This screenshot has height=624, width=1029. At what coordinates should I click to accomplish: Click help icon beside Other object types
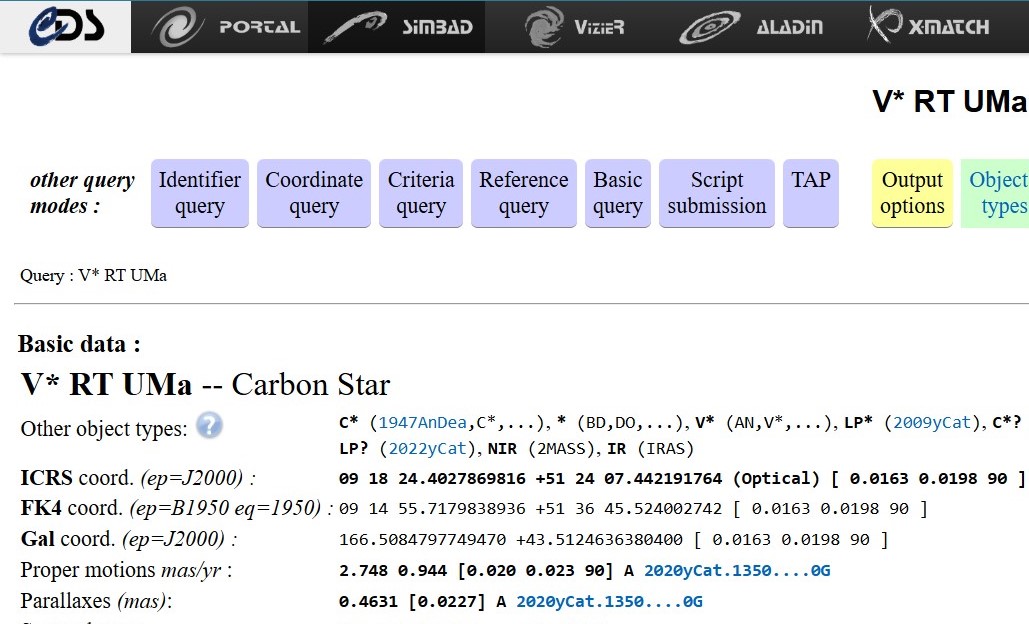(209, 426)
